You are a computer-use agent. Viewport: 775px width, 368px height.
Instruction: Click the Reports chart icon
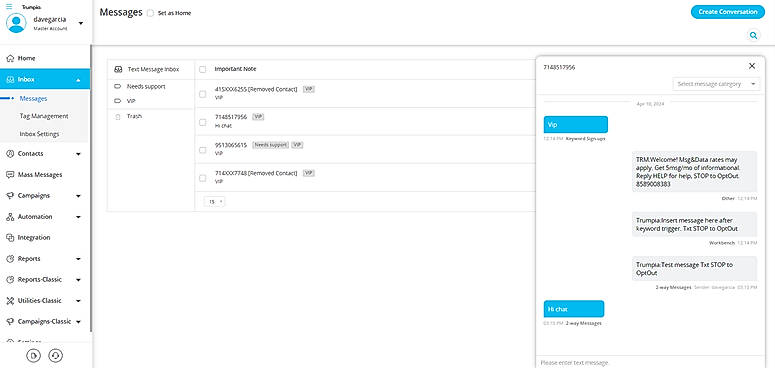click(10, 259)
